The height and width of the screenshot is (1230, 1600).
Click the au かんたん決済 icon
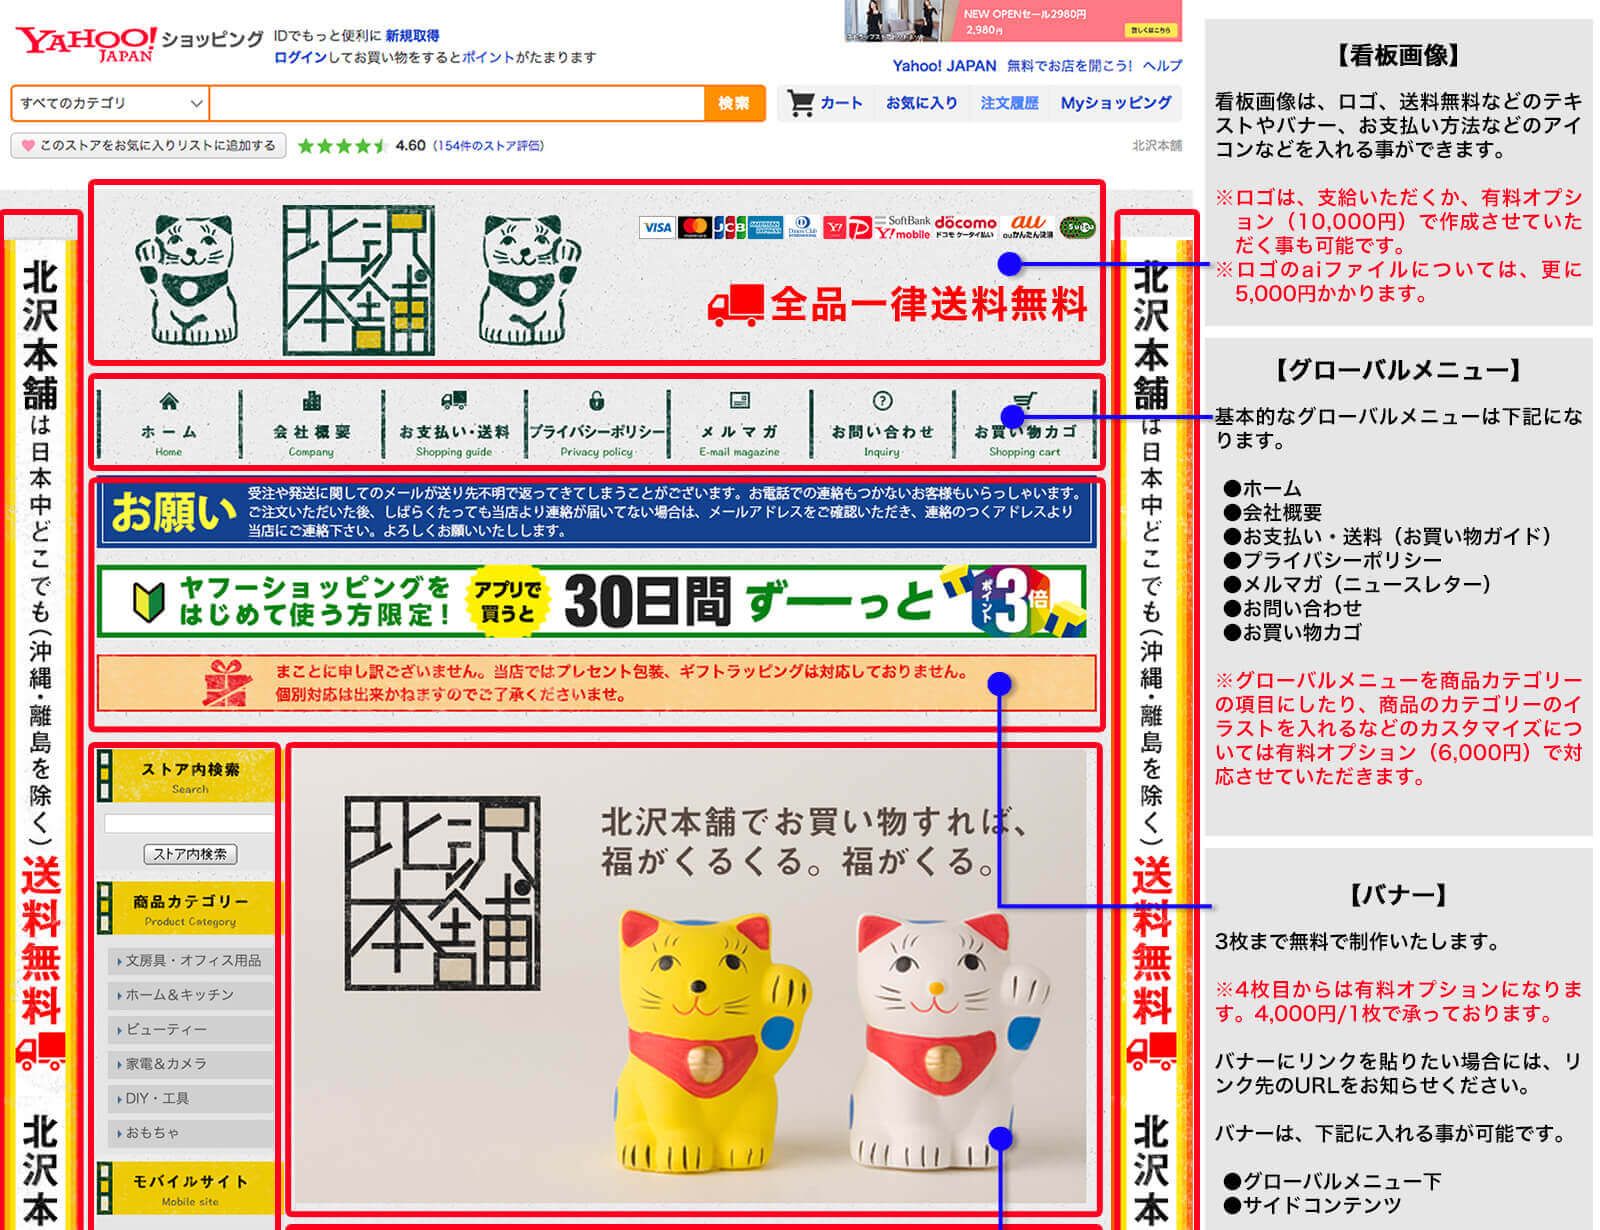point(1028,227)
